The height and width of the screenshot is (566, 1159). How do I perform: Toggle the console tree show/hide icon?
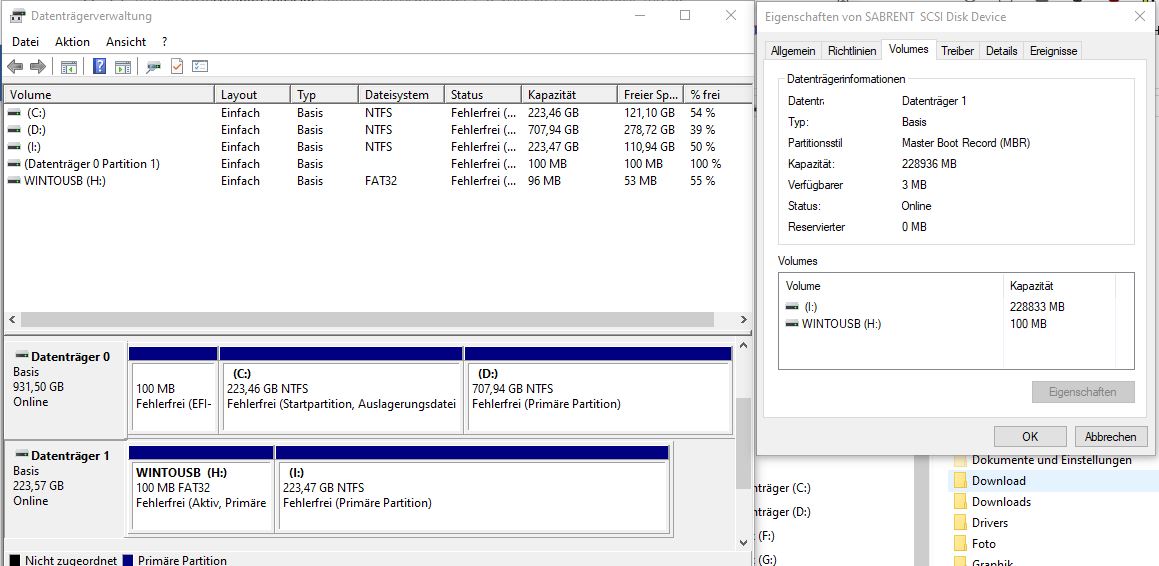pos(69,67)
